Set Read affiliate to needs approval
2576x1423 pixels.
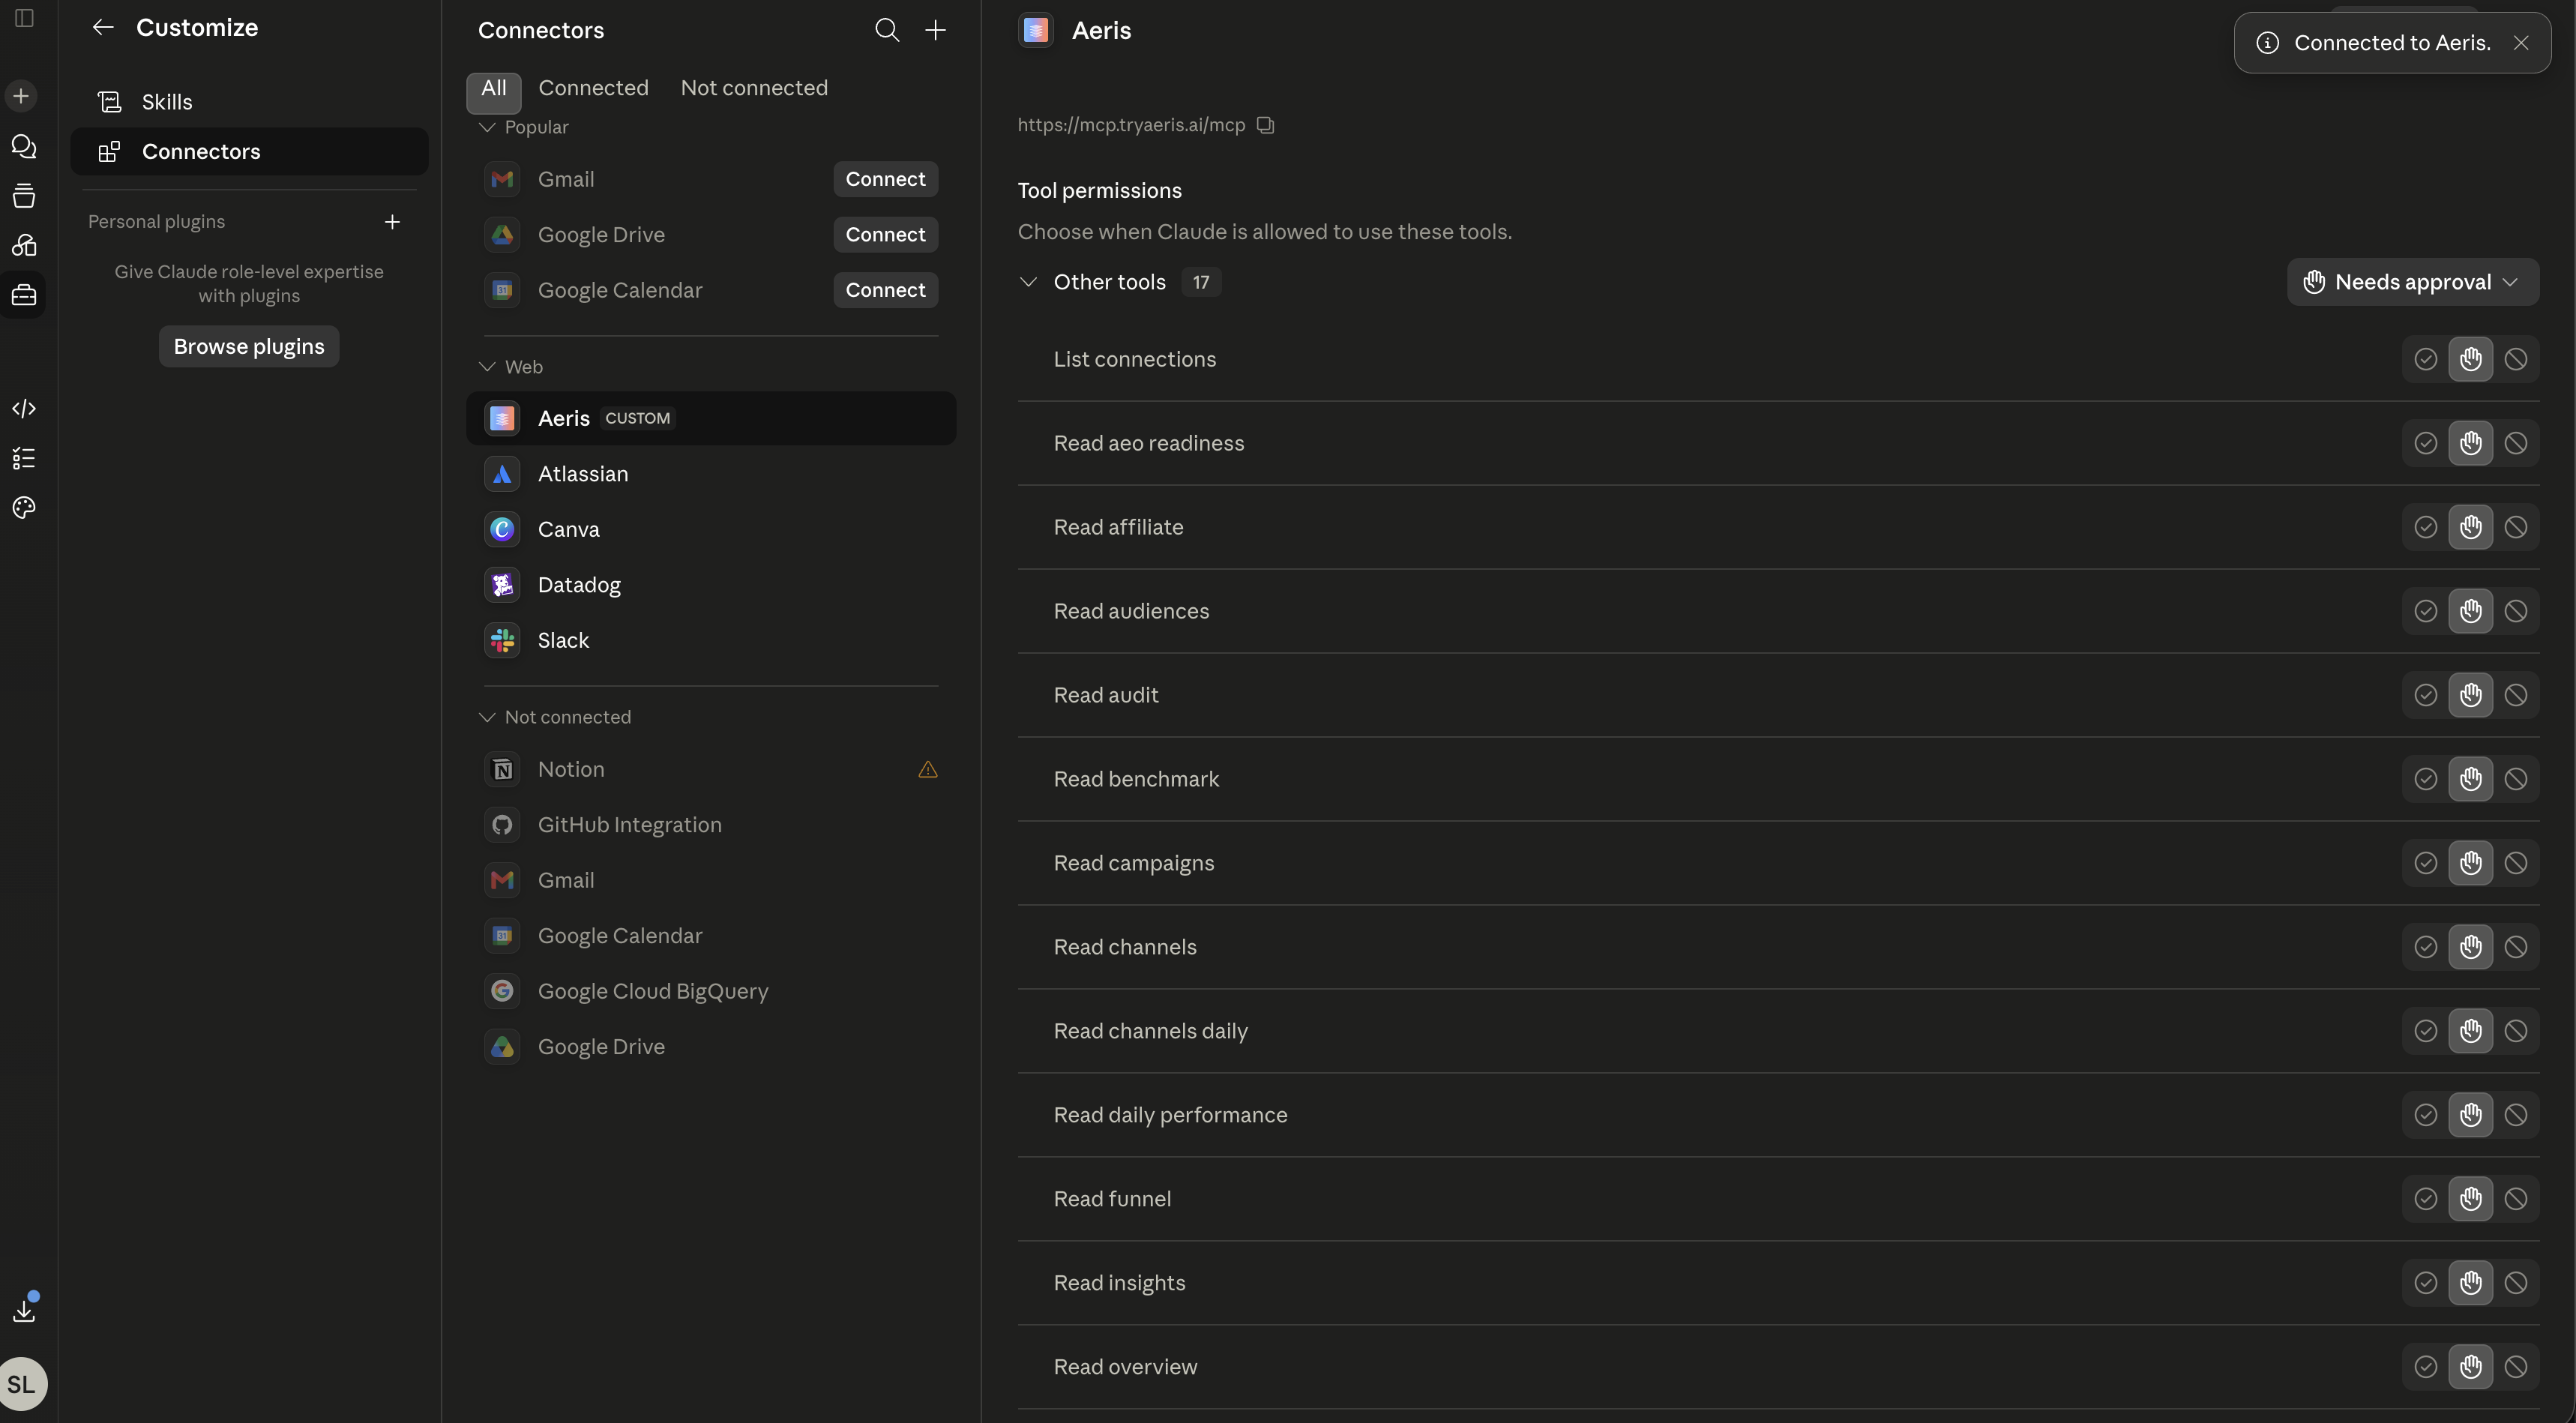tap(2471, 528)
